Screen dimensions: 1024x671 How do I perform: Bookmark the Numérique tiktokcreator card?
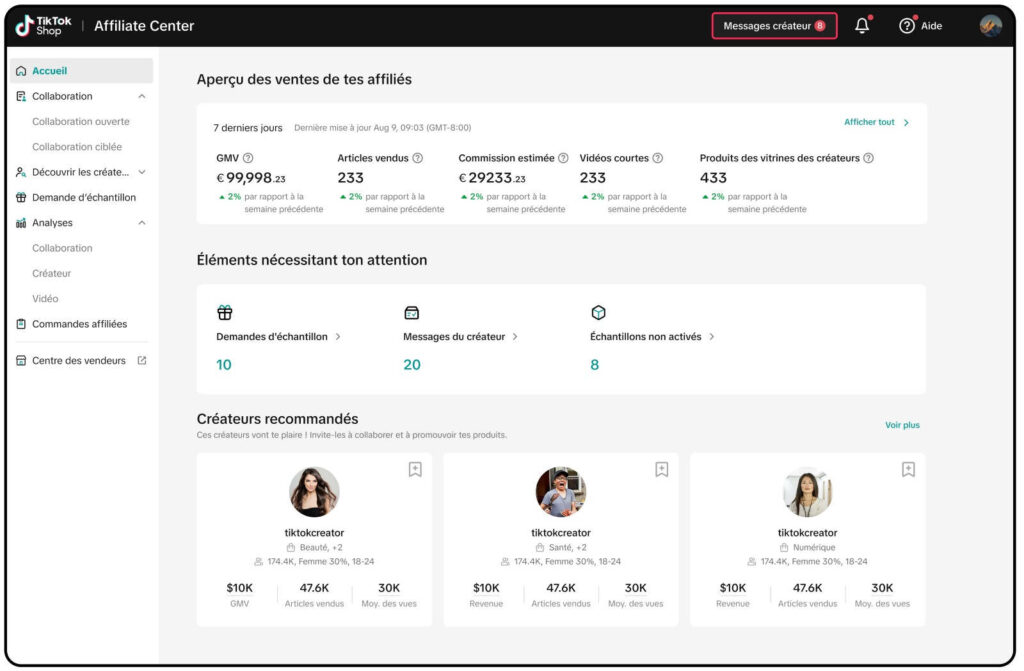click(x=908, y=470)
